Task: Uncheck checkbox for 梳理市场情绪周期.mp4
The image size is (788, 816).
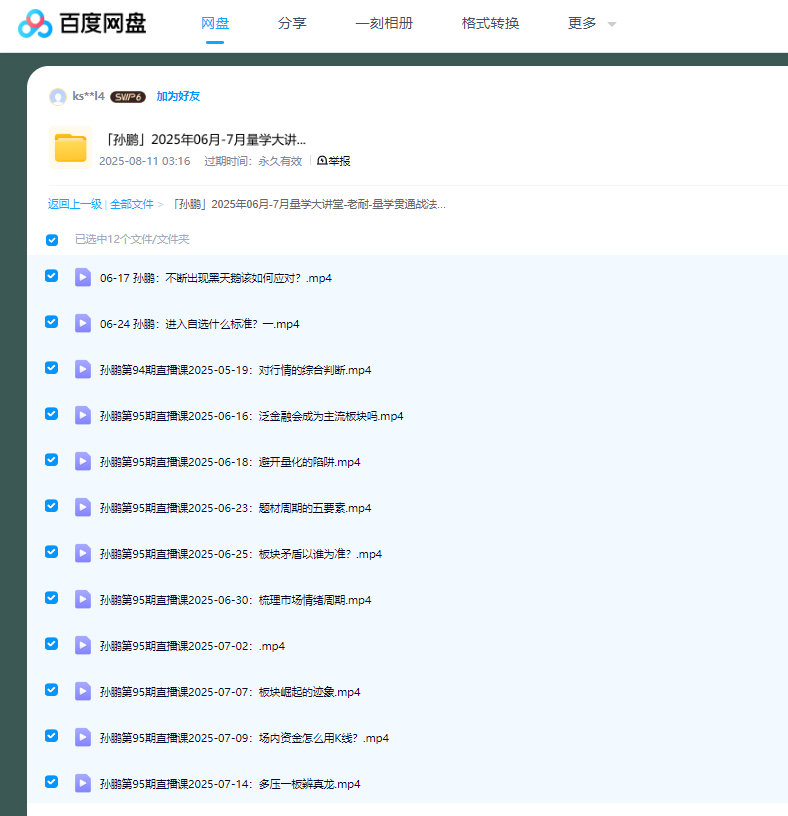Action: click(x=52, y=598)
